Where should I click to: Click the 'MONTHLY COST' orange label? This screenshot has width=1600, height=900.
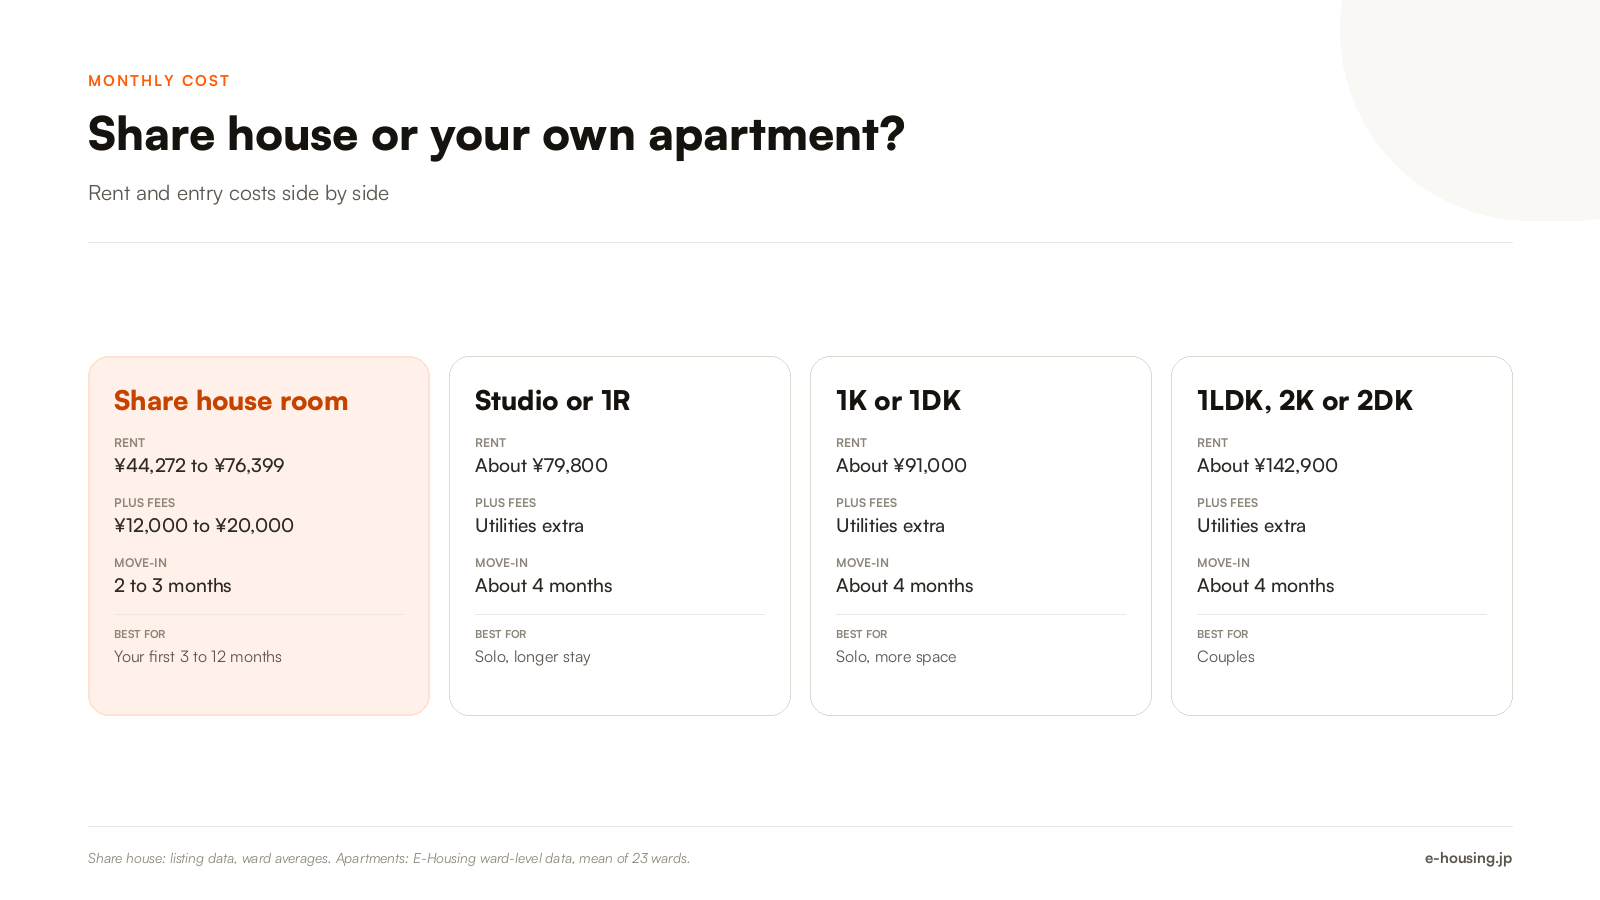tap(159, 81)
